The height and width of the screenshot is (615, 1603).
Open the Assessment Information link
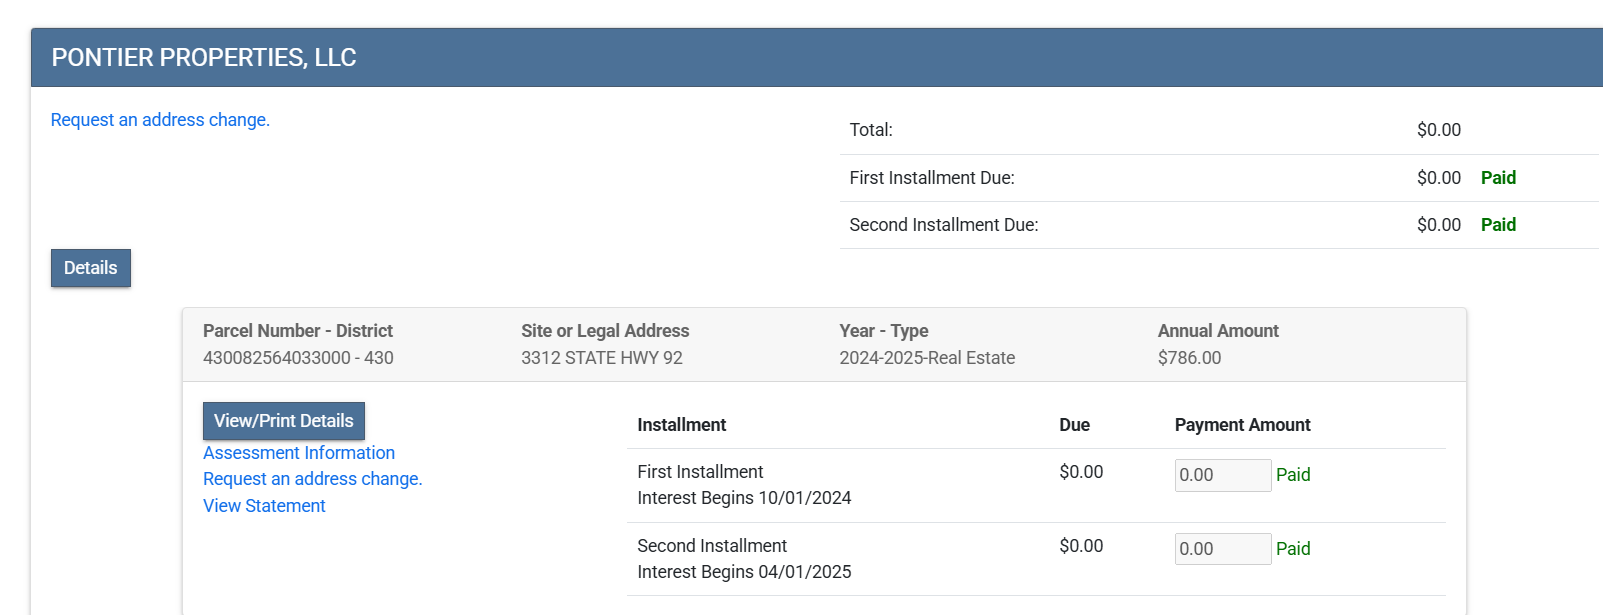pyautogui.click(x=299, y=453)
